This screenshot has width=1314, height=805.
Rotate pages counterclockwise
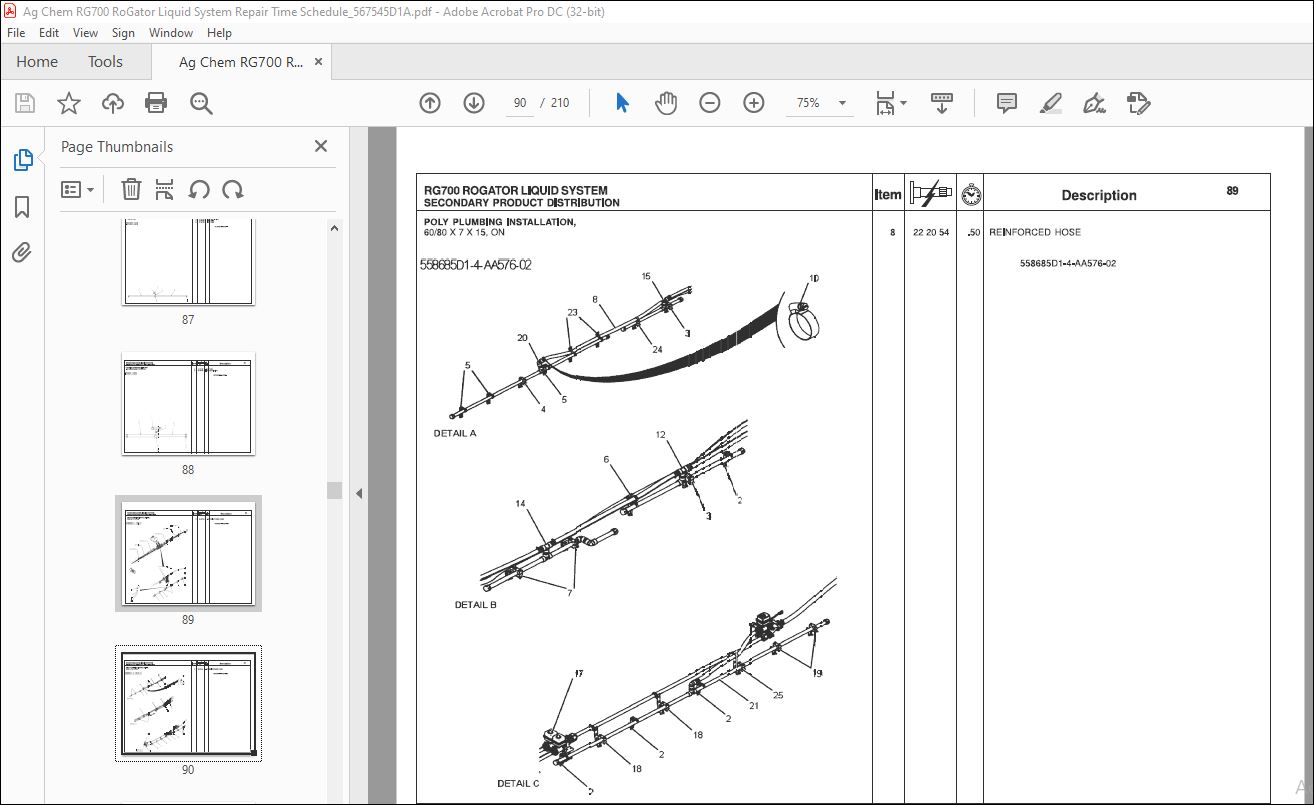[199, 189]
